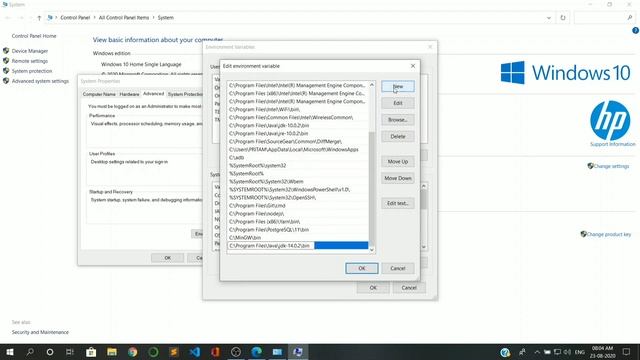Click OK in Environment Variables window
The image size is (640, 360).
[x=373, y=288]
